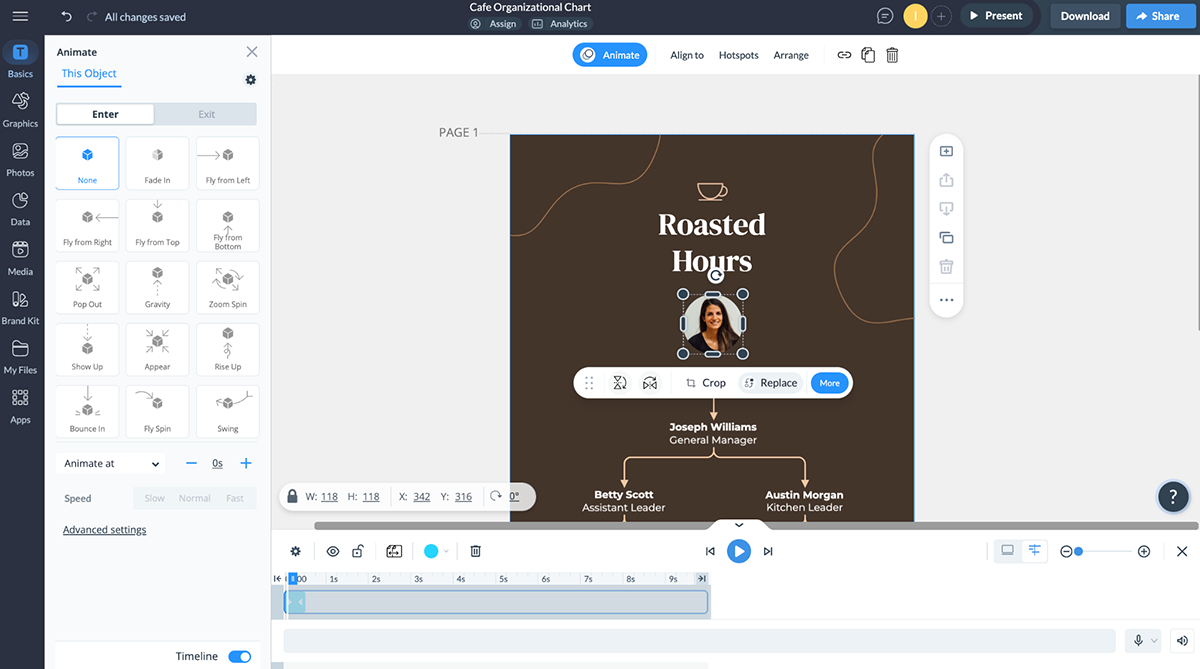1200x669 pixels.
Task: Toggle timeline object visibility eye icon
Action: 333,551
